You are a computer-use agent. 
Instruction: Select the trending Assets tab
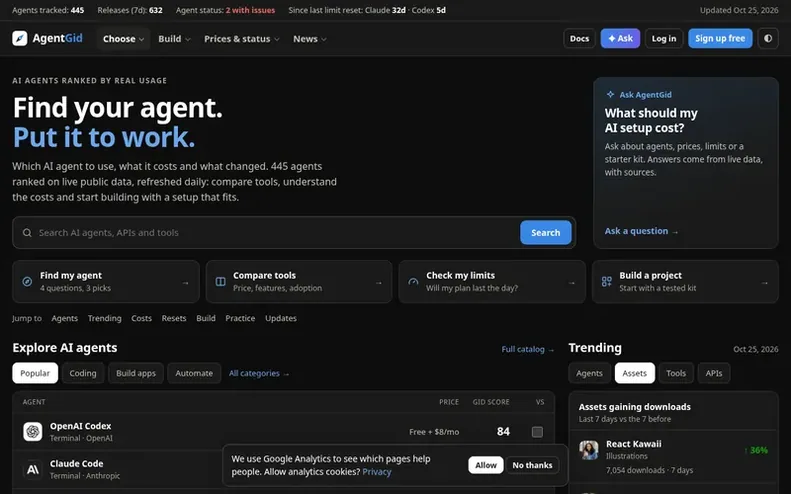coord(634,373)
